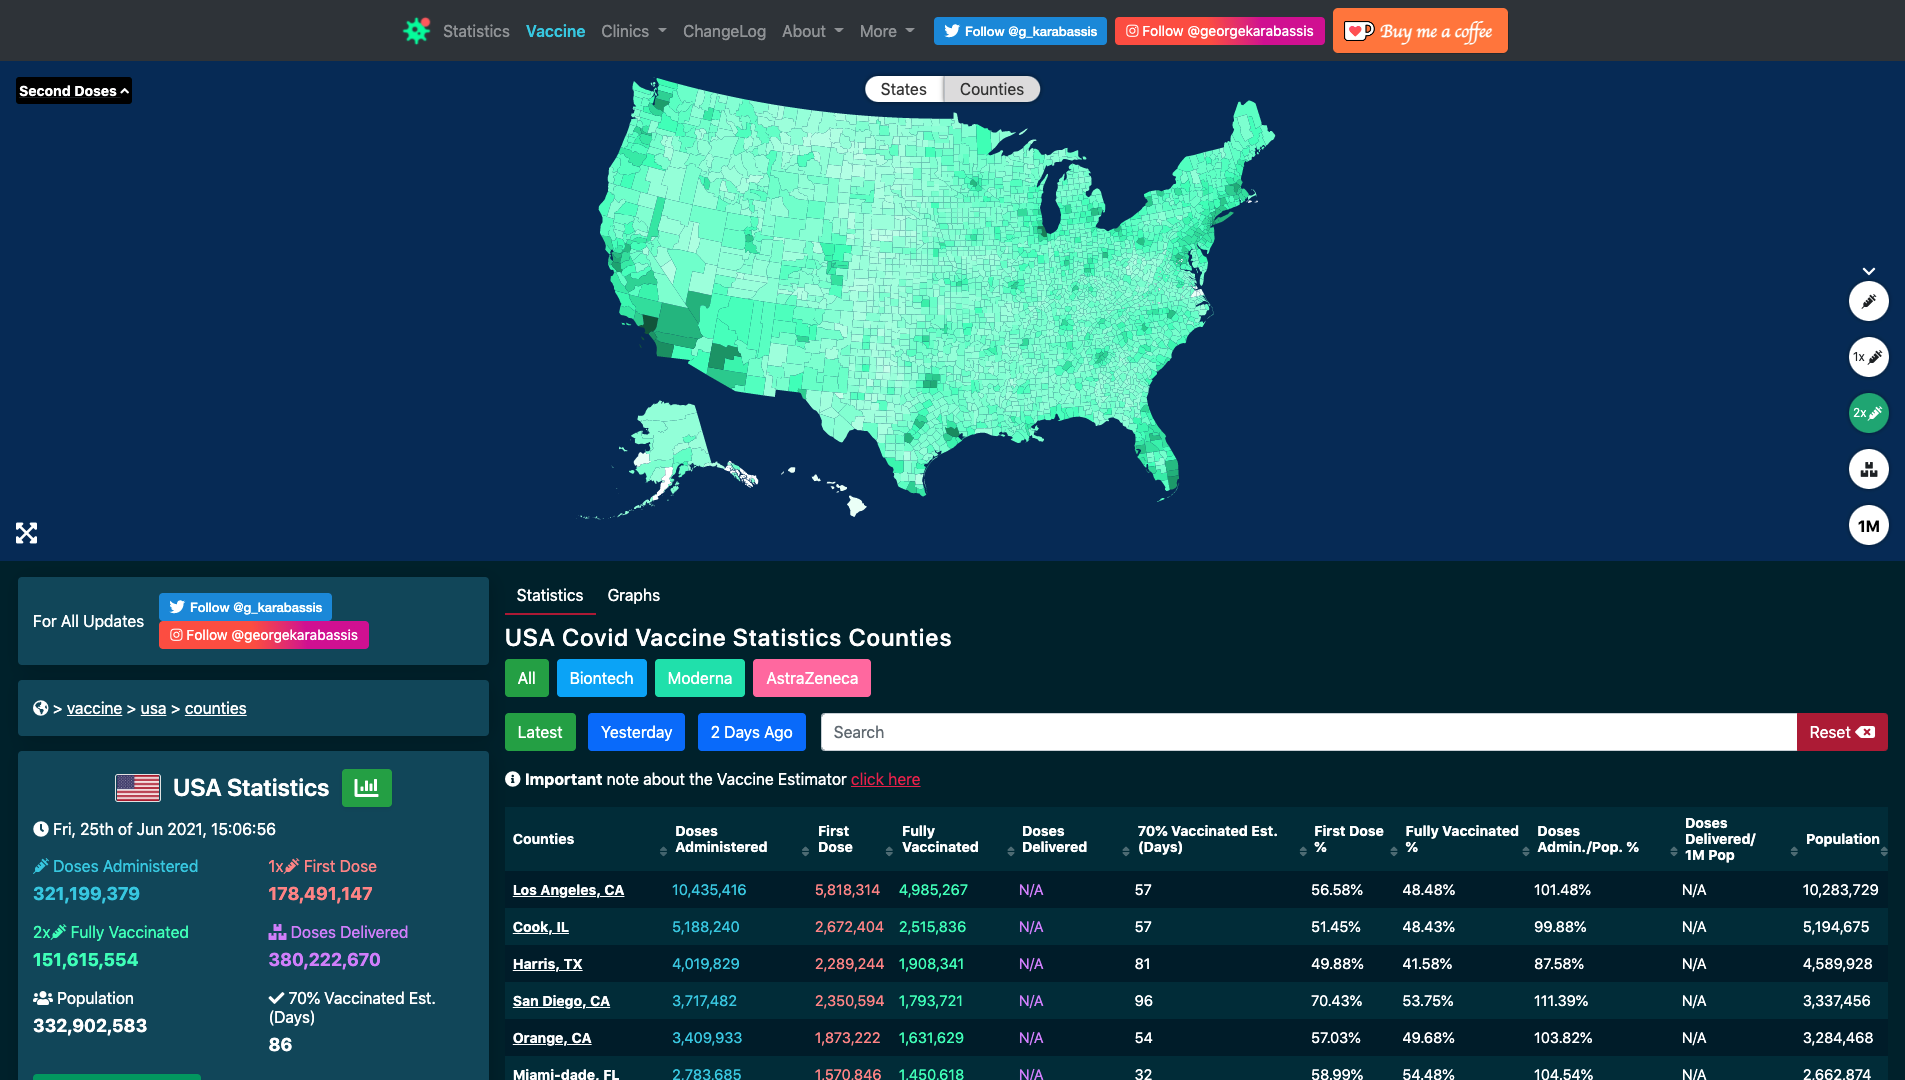
Task: Click inside the county search field
Action: (x=1100, y=732)
